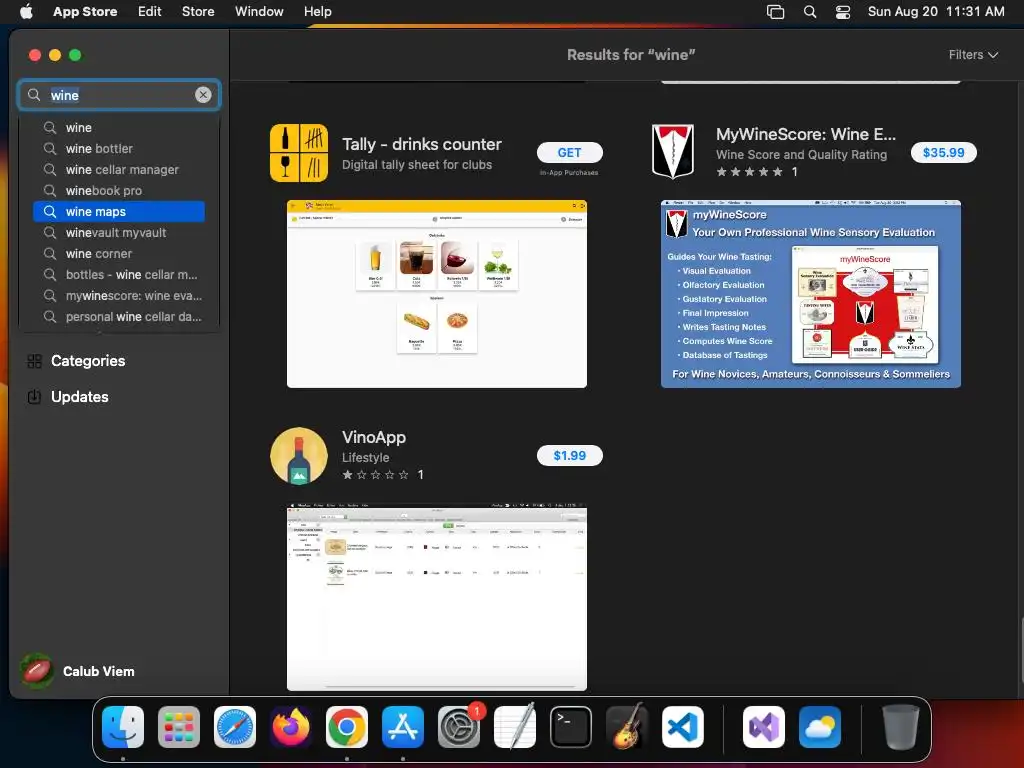The width and height of the screenshot is (1024, 768).
Task: Click the date and time in menu bar
Action: tap(936, 12)
